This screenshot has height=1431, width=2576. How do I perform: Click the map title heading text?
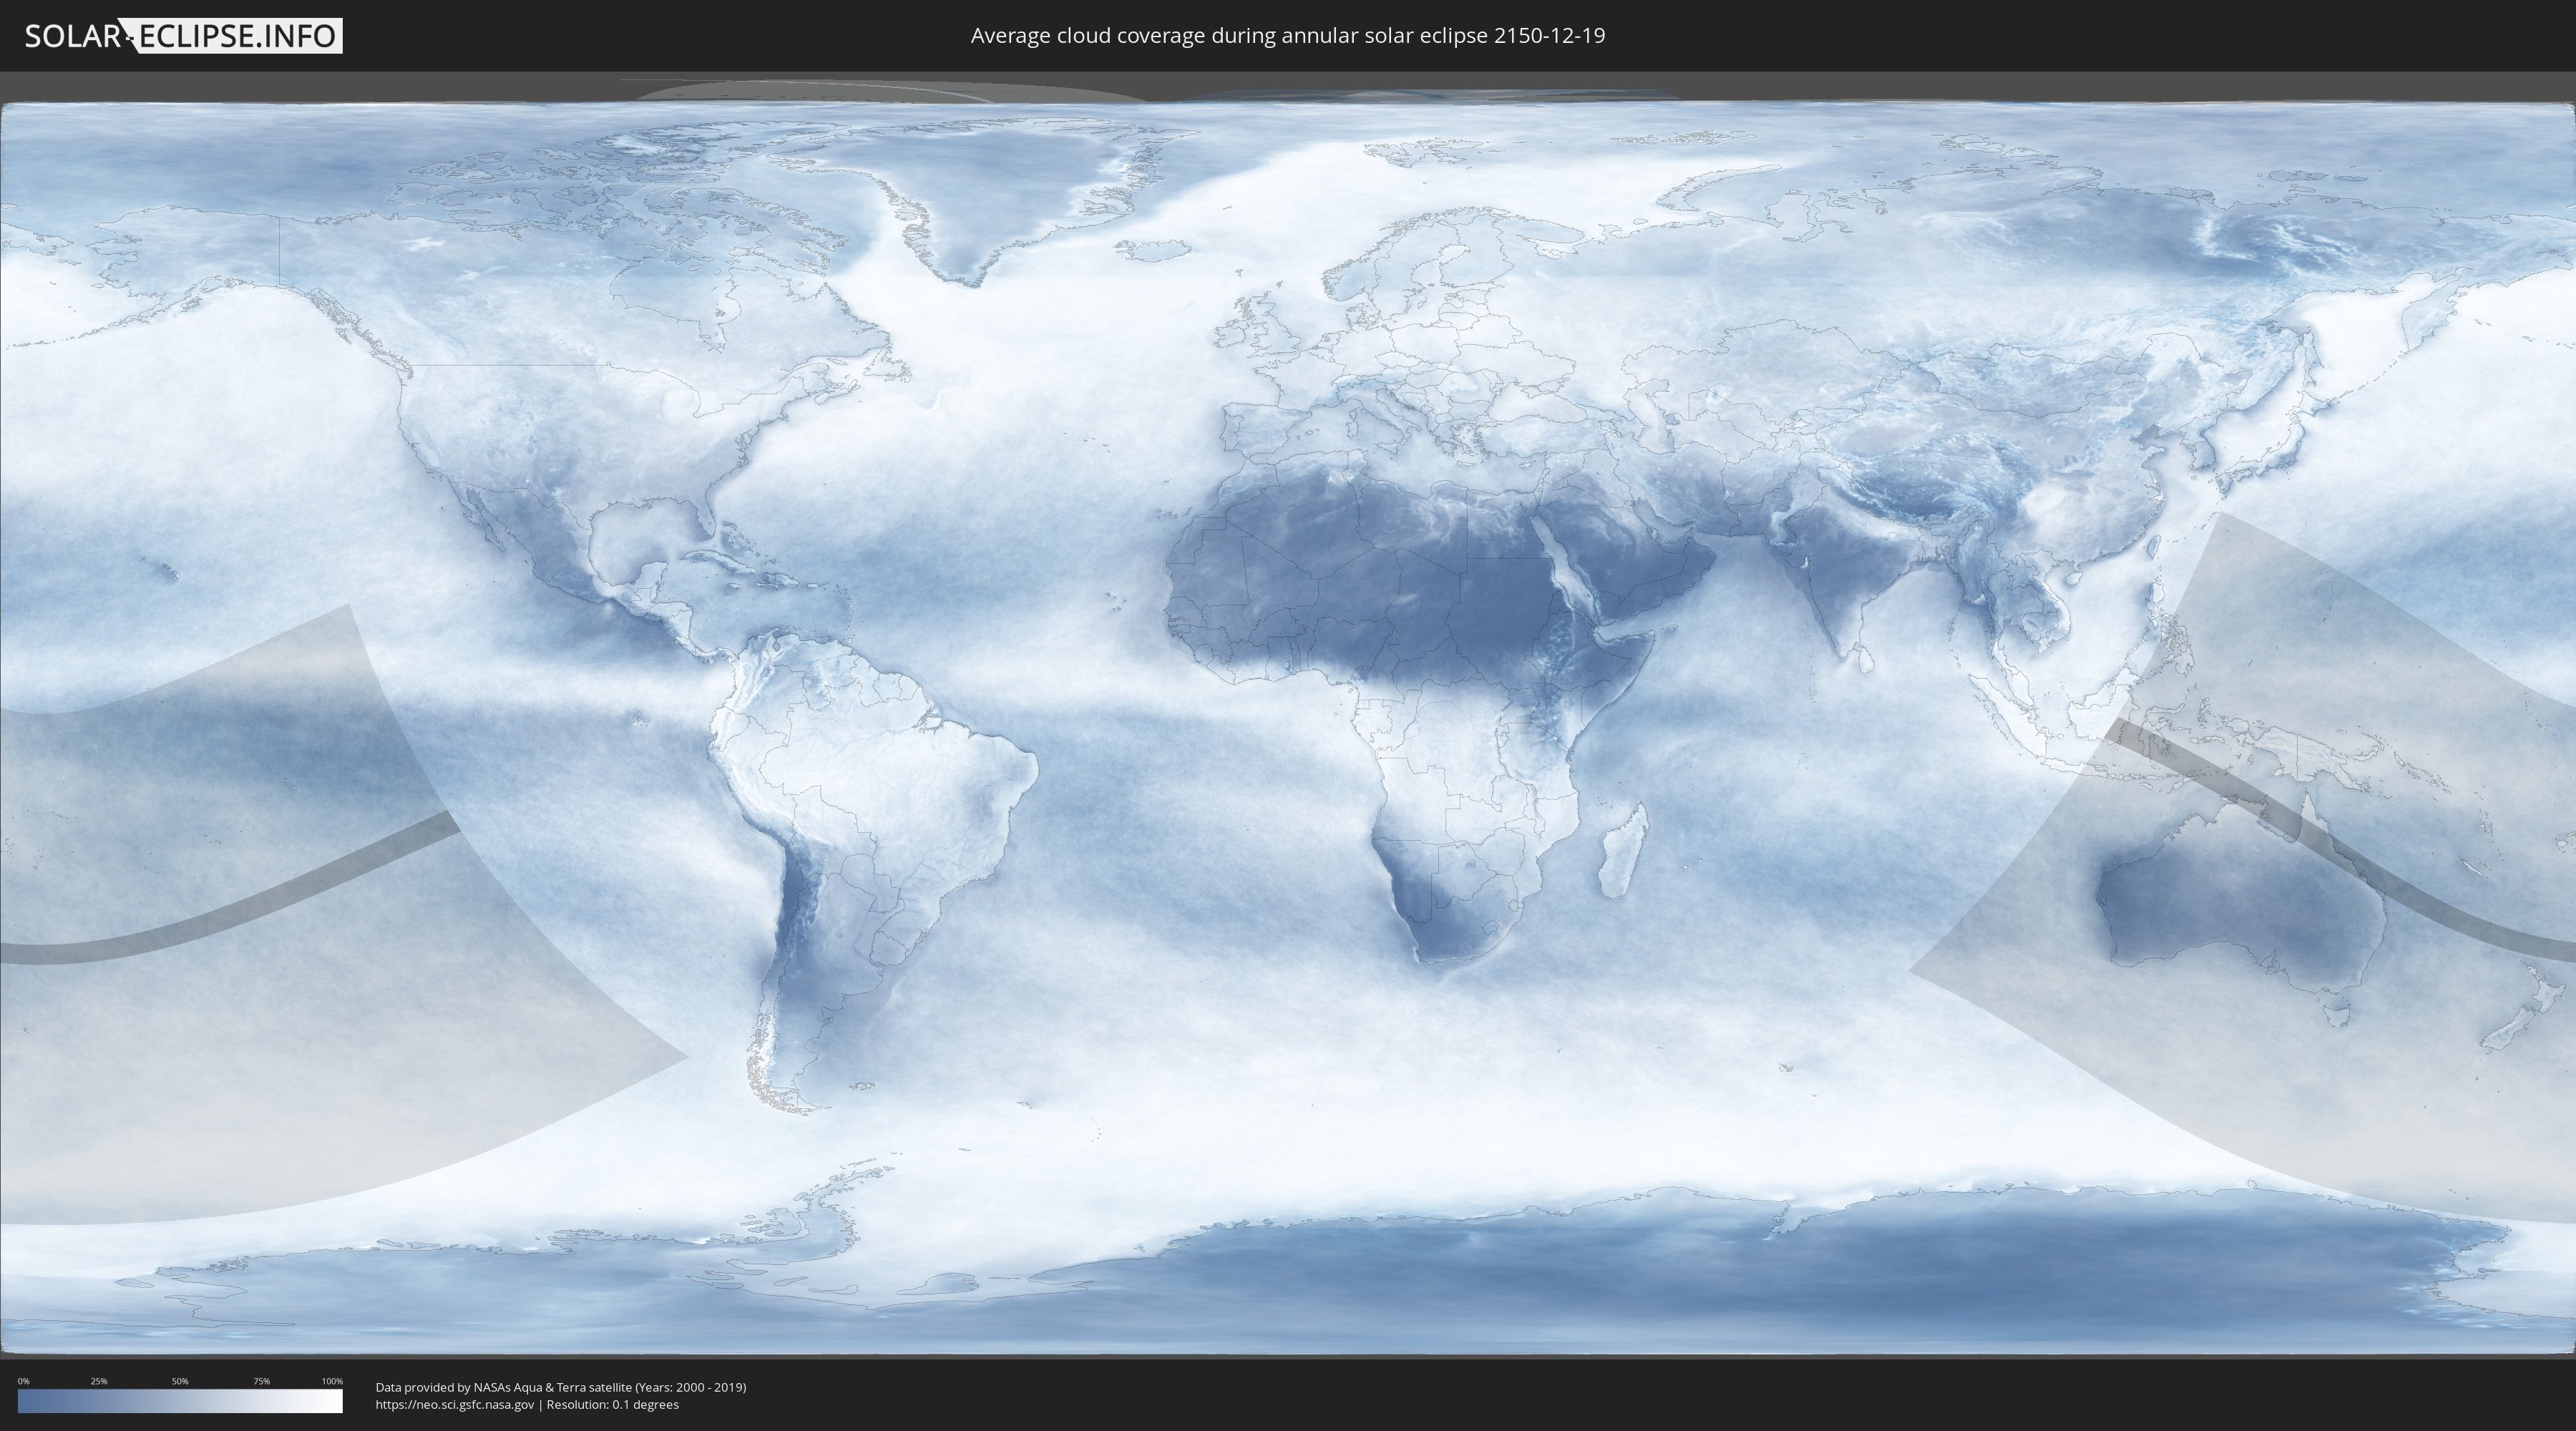click(x=1287, y=36)
